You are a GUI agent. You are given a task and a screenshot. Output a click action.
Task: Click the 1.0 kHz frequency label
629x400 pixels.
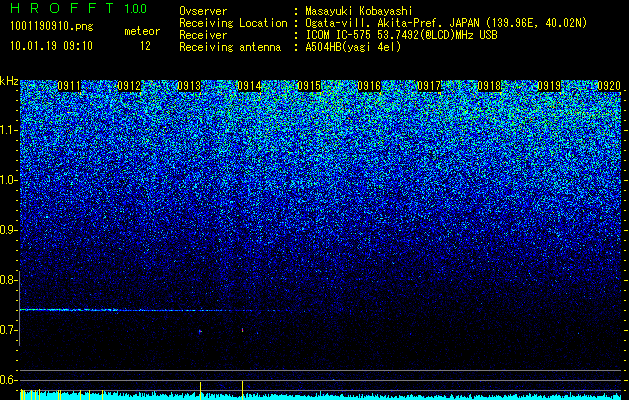(8, 180)
